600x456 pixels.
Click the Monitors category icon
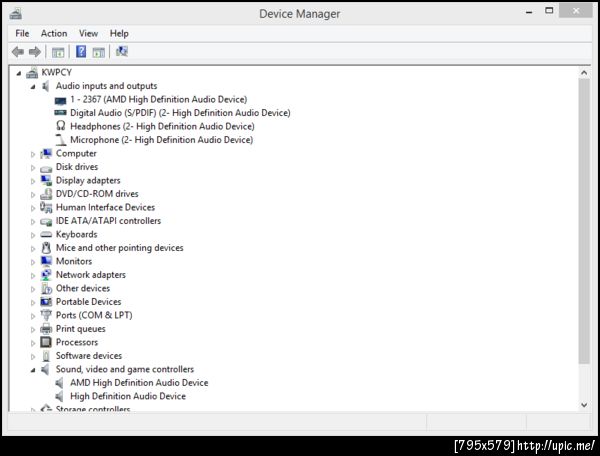click(x=46, y=261)
